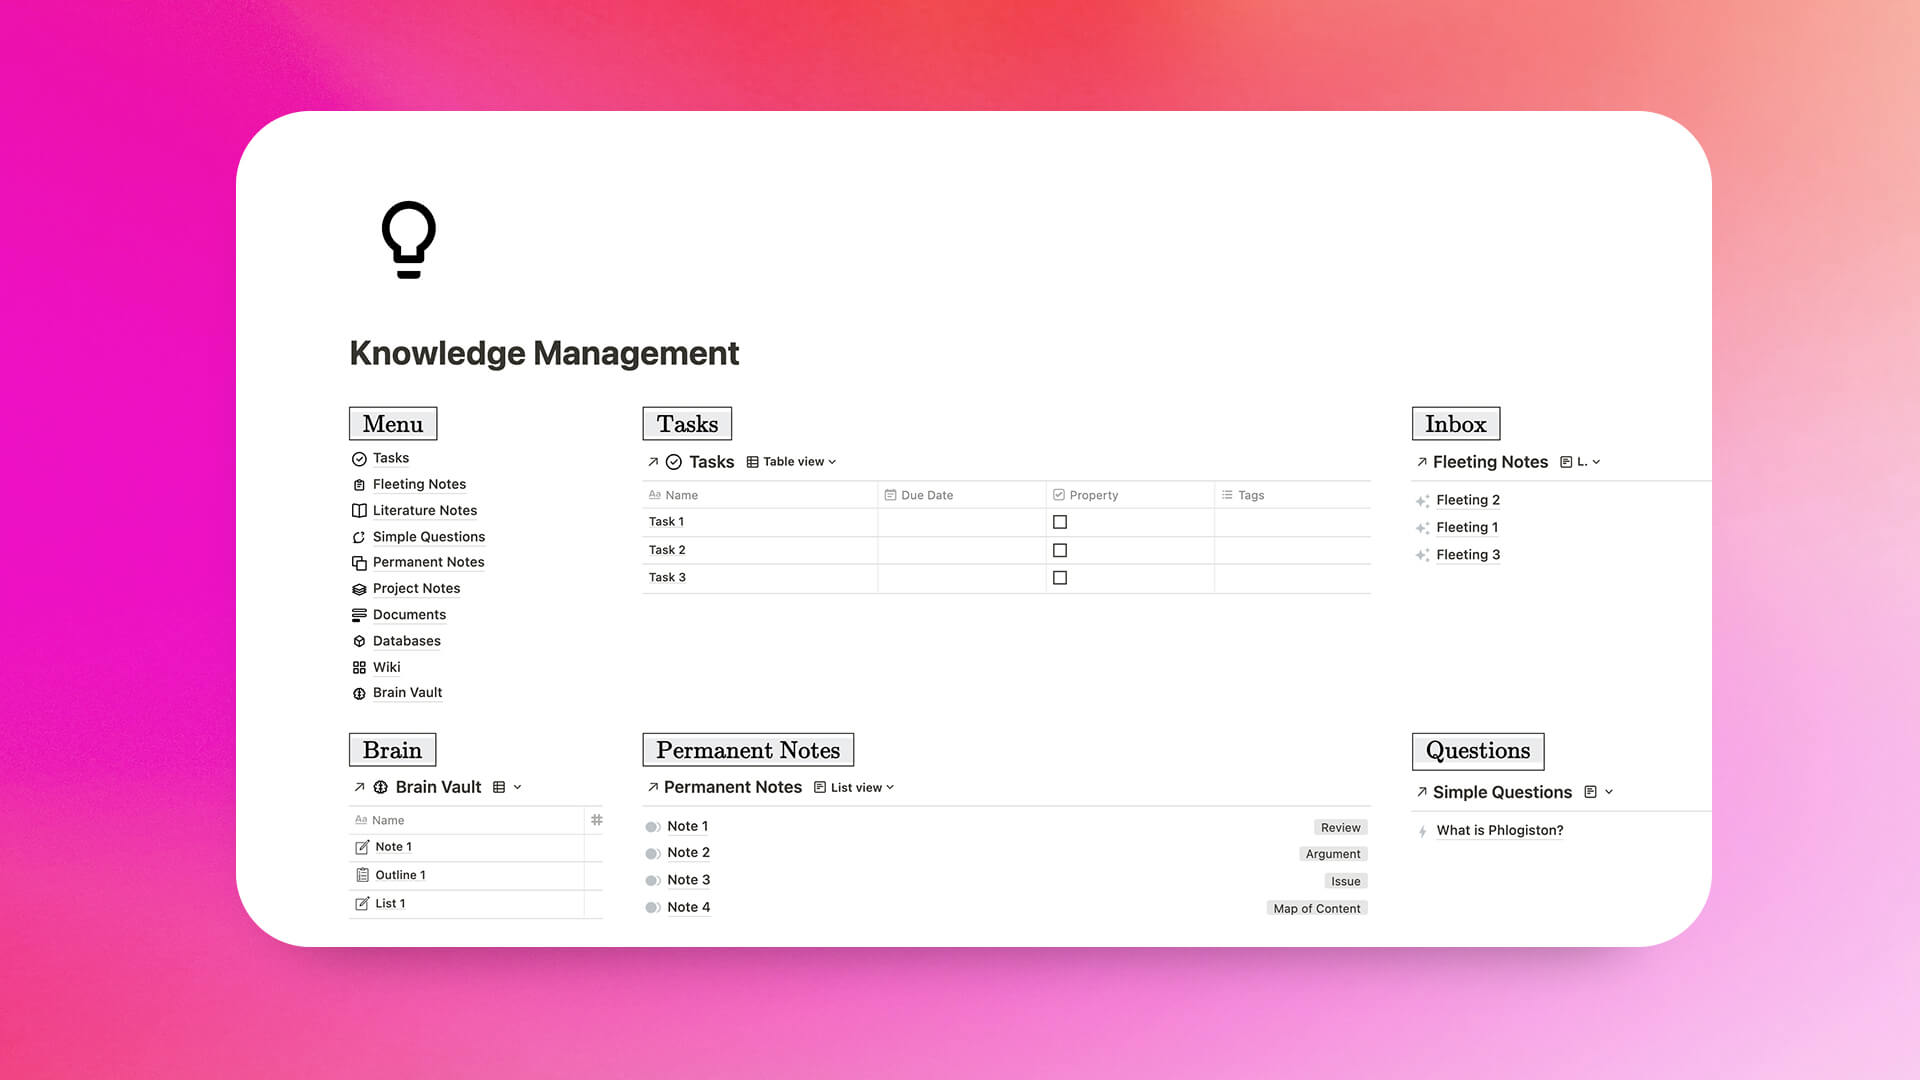
Task: Toggle checkbox for Task 2
Action: pos(1059,549)
